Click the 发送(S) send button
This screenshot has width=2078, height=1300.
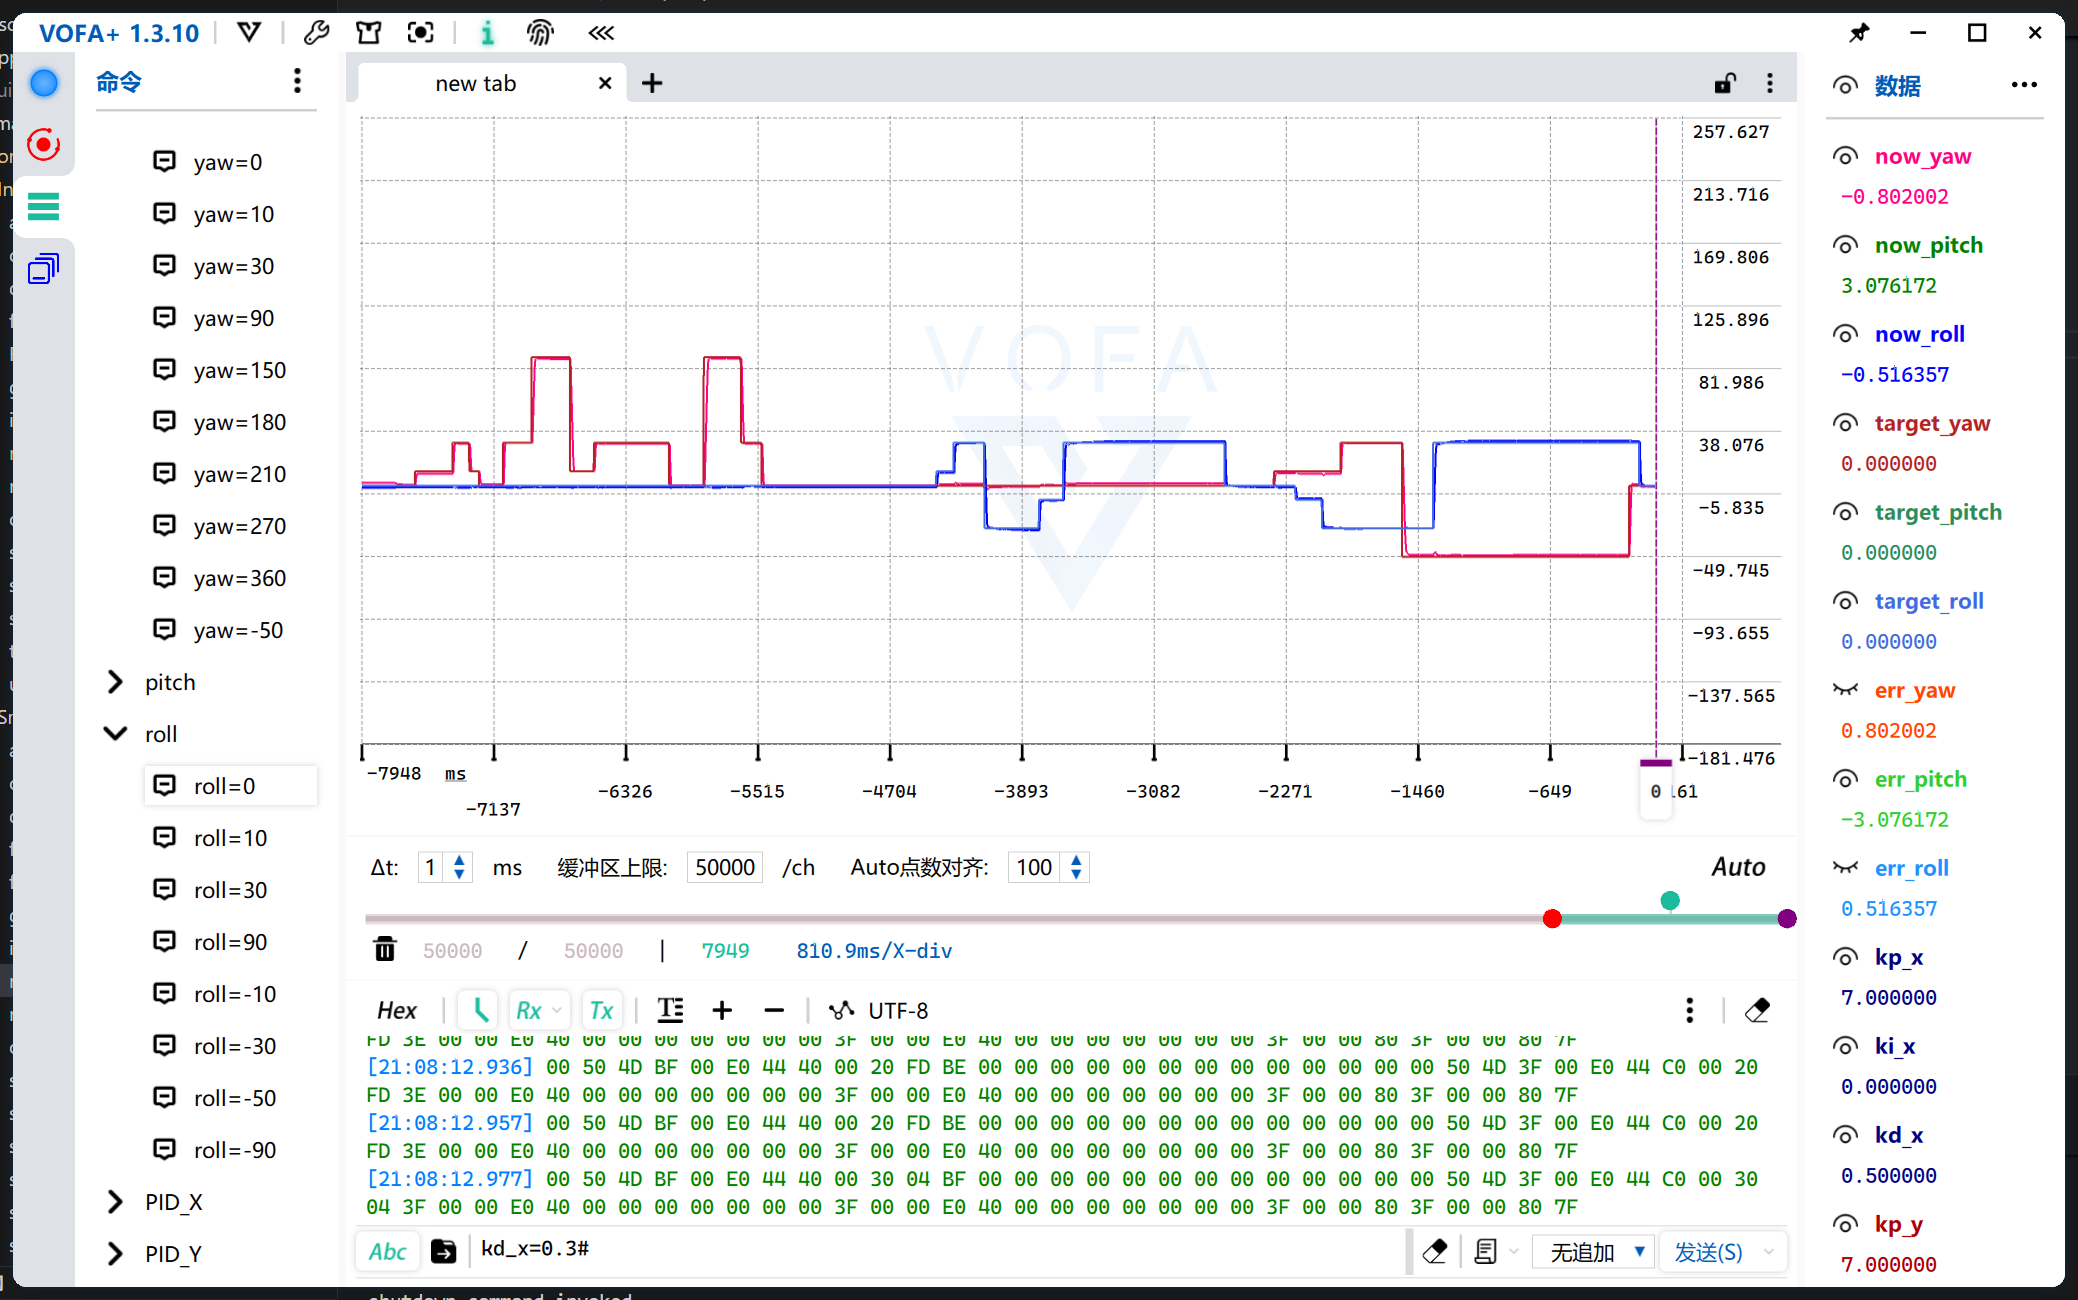click(x=1708, y=1252)
